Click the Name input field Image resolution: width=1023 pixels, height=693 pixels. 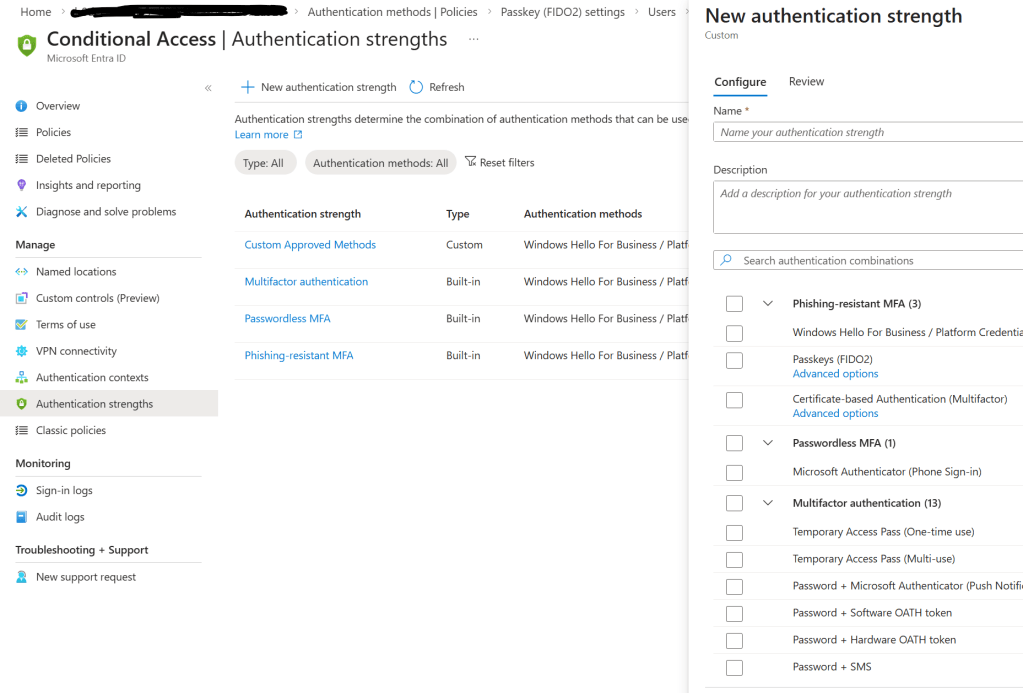coord(866,132)
